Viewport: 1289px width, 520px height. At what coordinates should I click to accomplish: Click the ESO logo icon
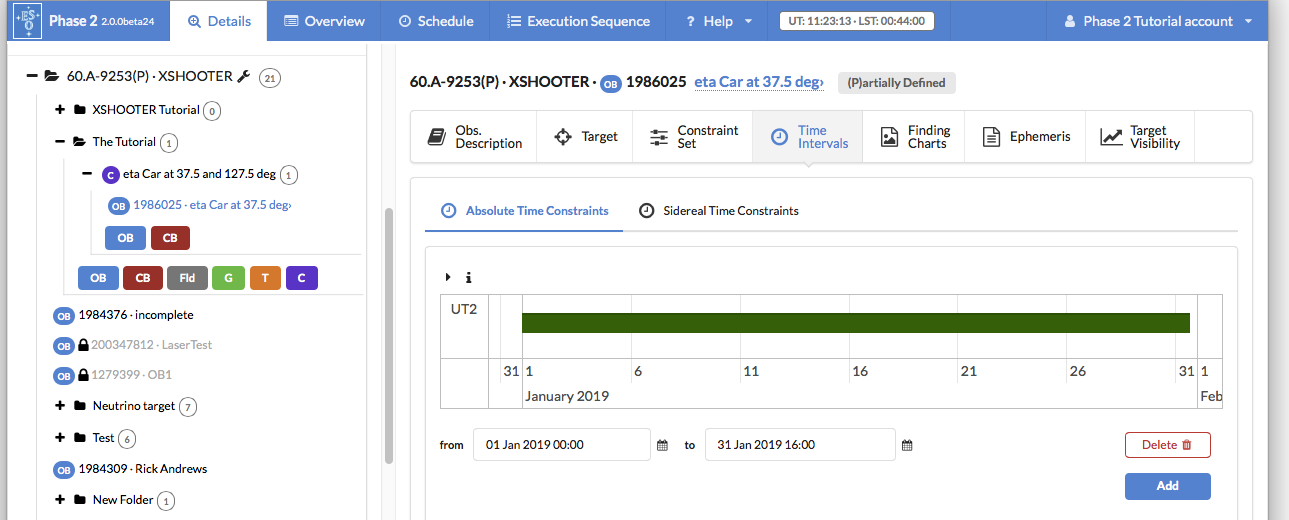tap(27, 21)
